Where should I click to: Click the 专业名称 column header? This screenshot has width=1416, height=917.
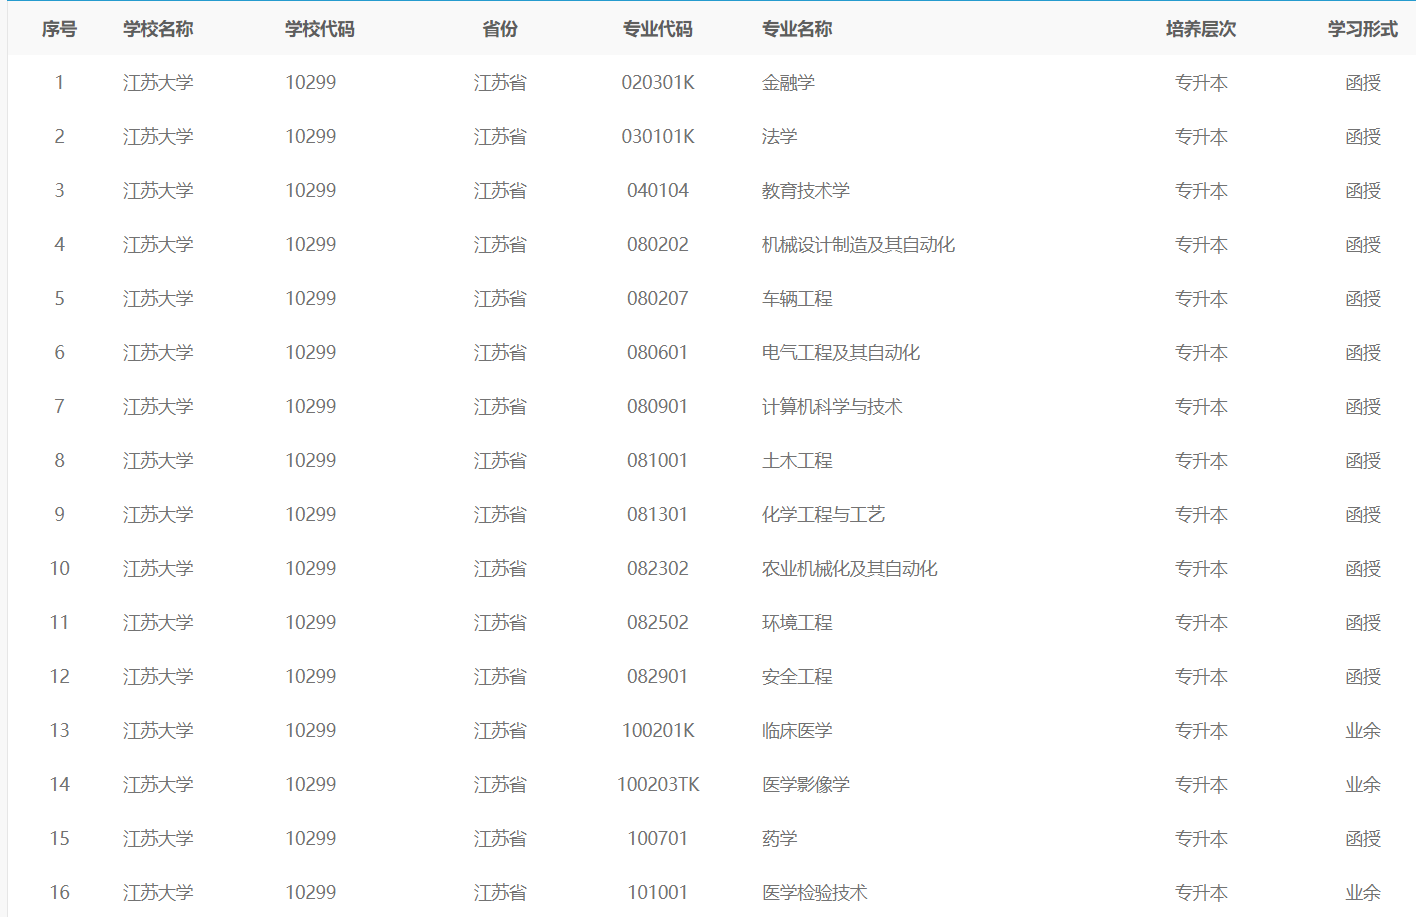tap(797, 29)
